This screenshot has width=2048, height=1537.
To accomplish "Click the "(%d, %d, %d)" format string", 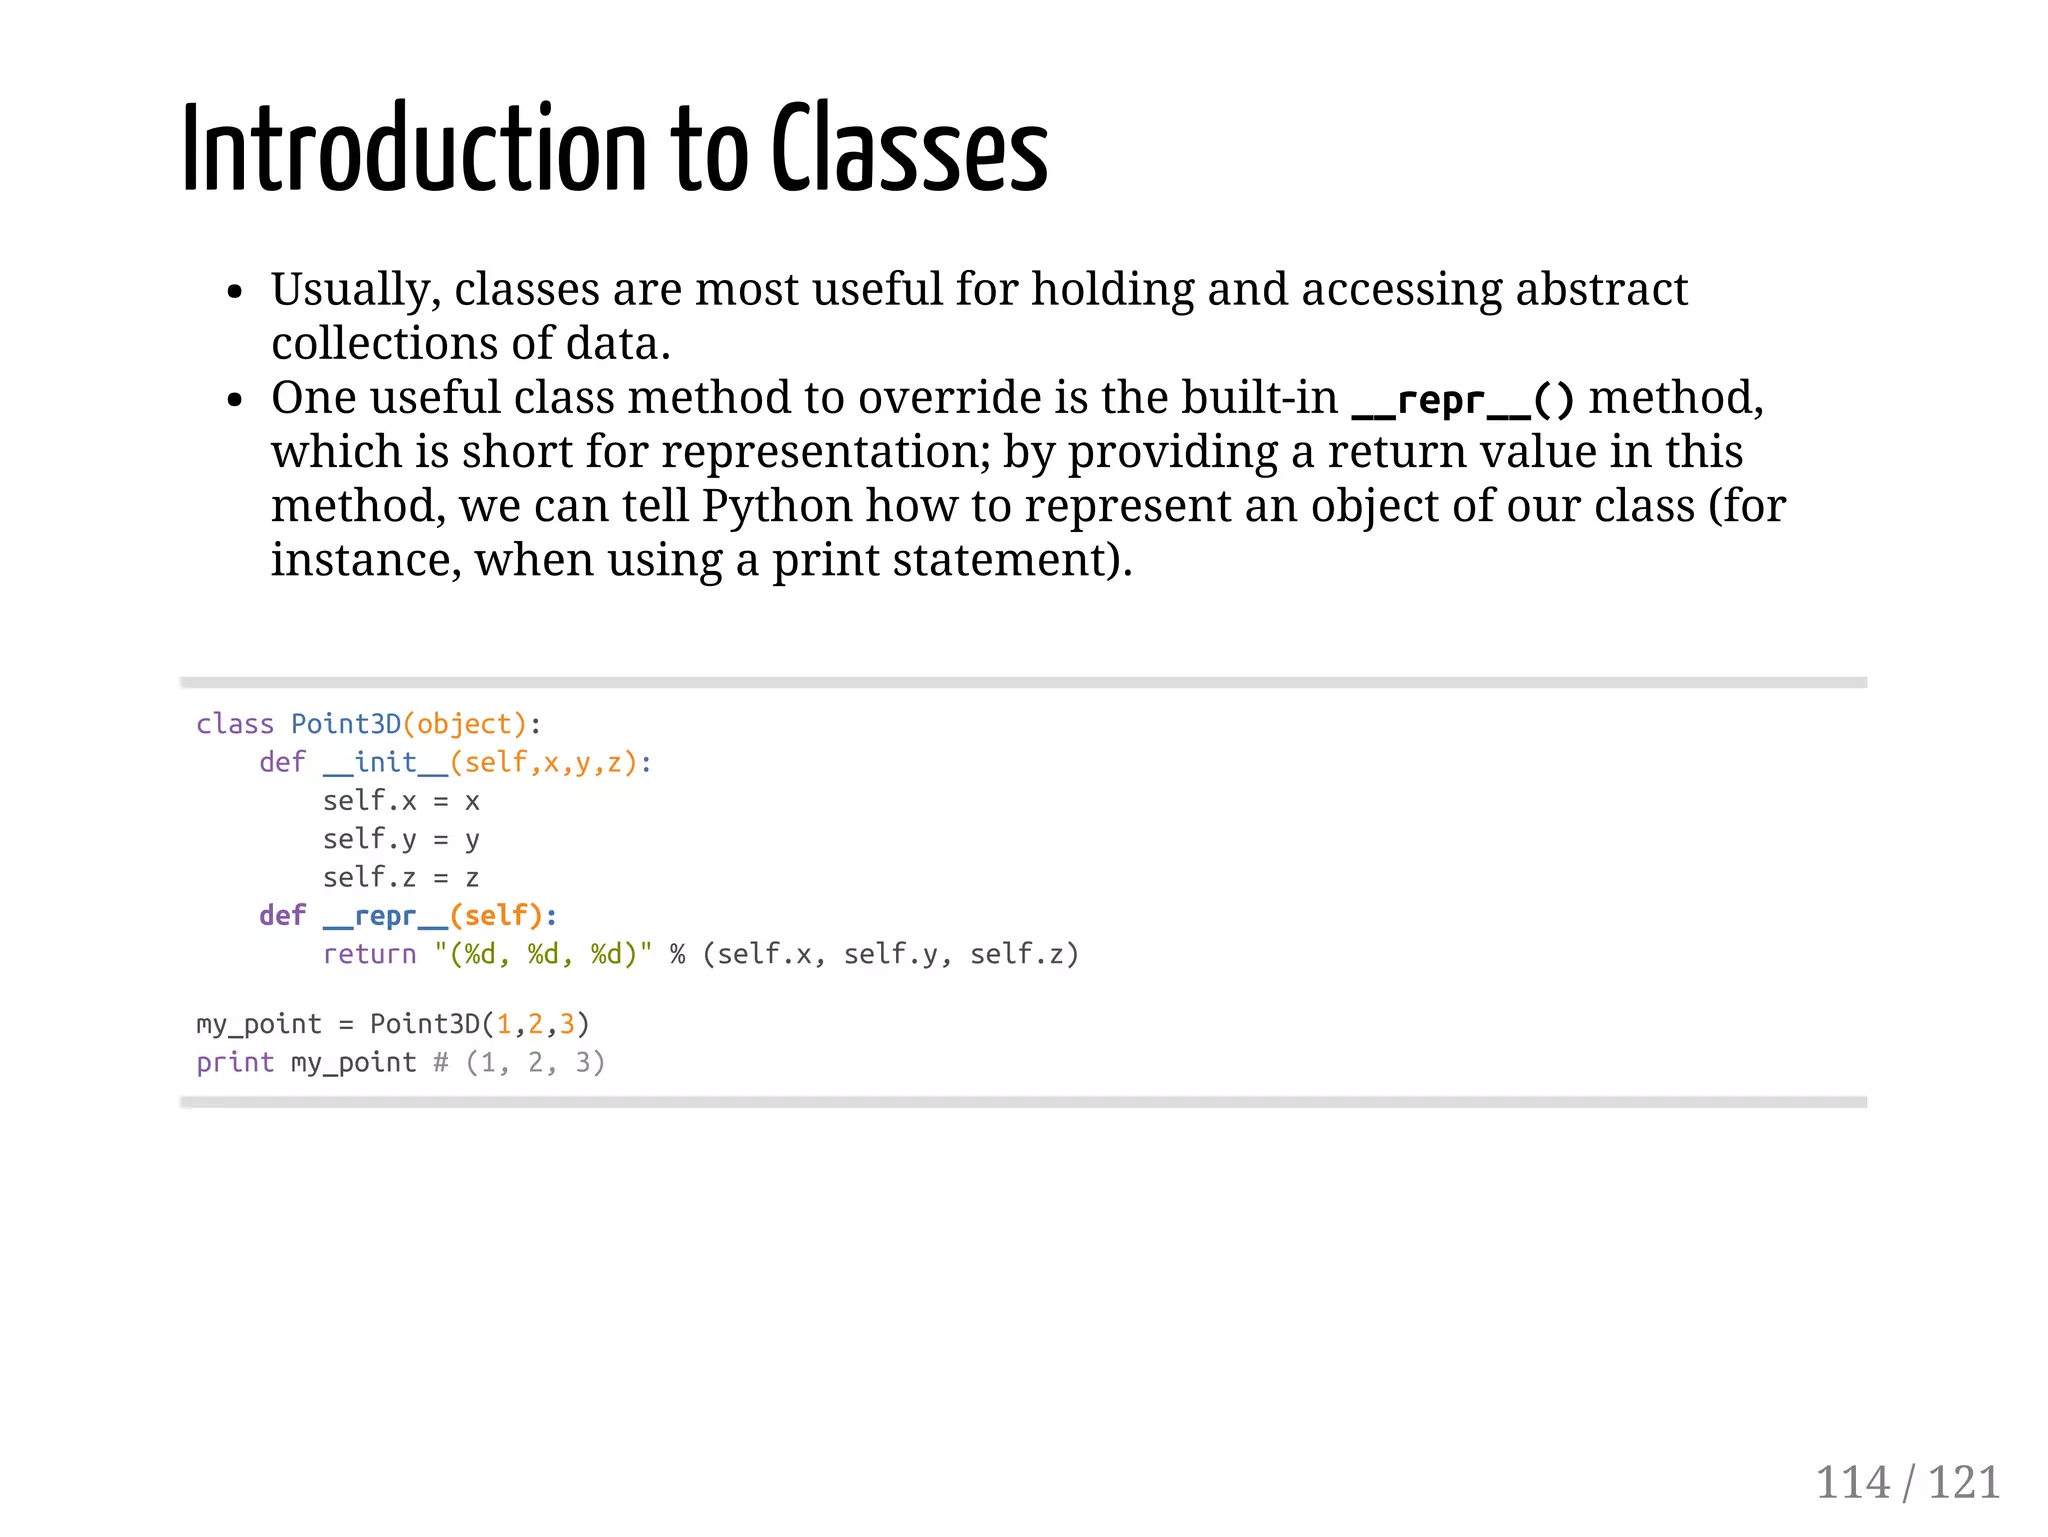I will pos(543,954).
